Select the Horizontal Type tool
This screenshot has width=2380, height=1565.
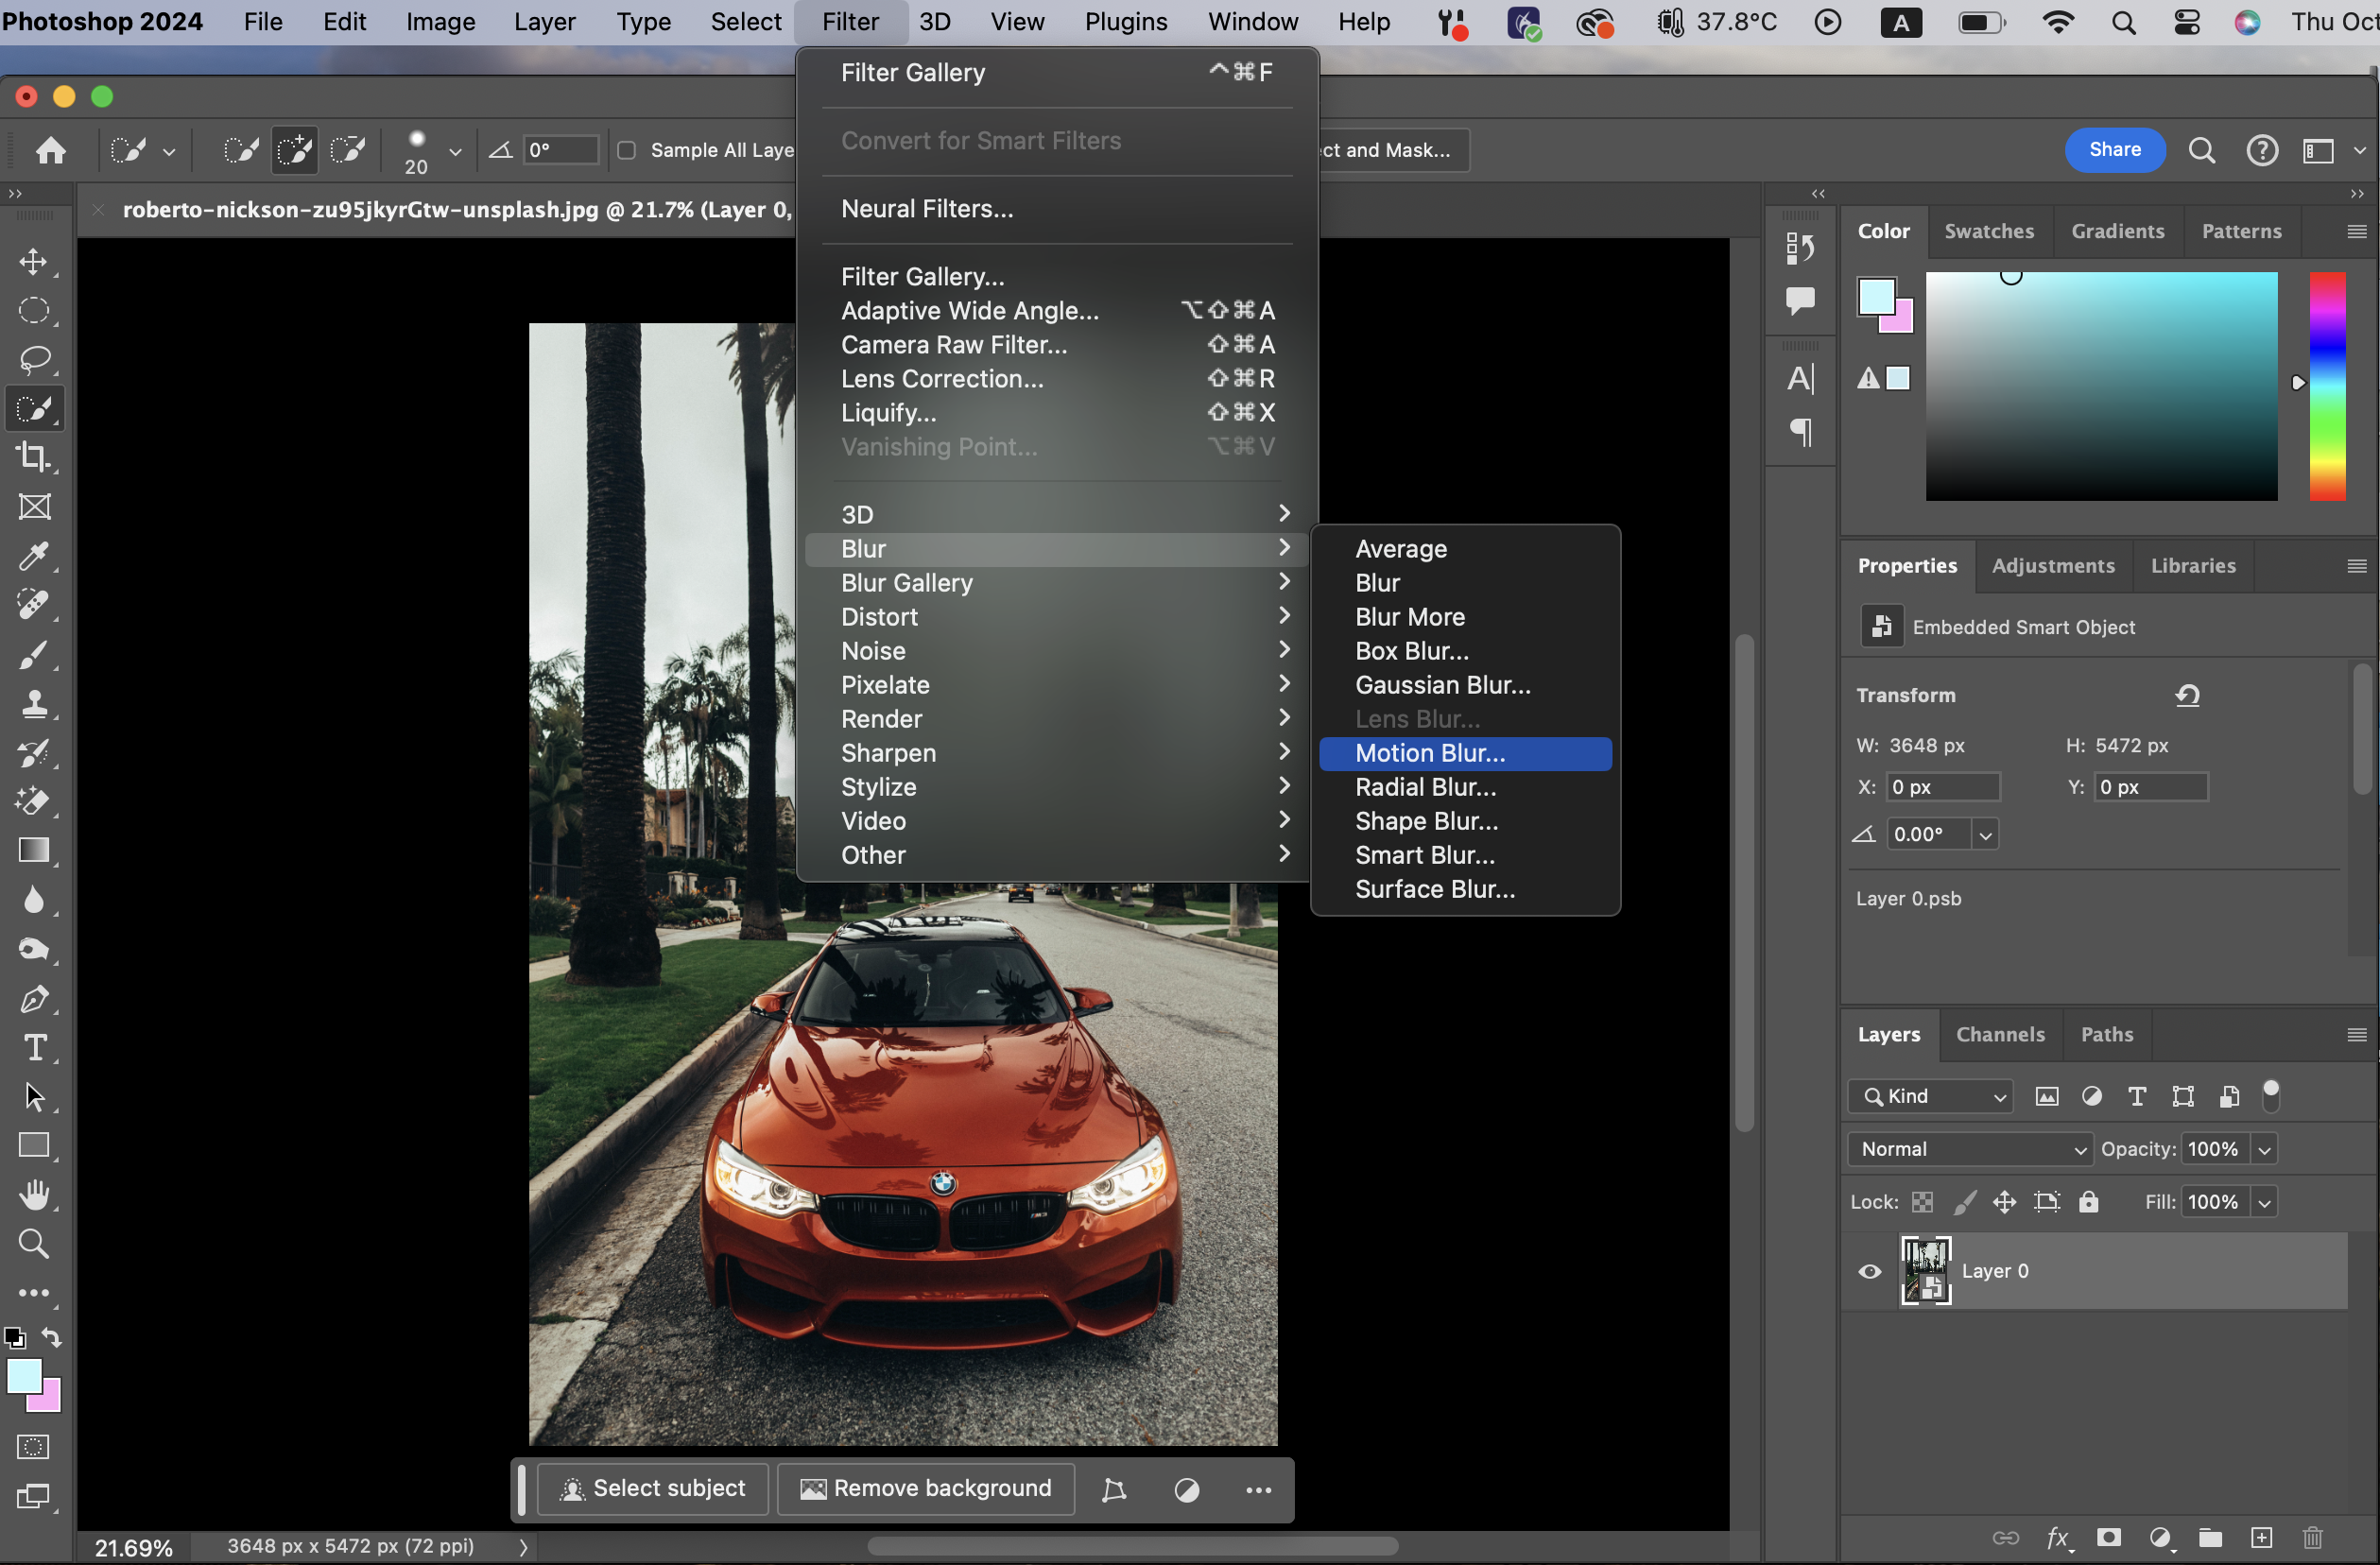coord(33,1047)
